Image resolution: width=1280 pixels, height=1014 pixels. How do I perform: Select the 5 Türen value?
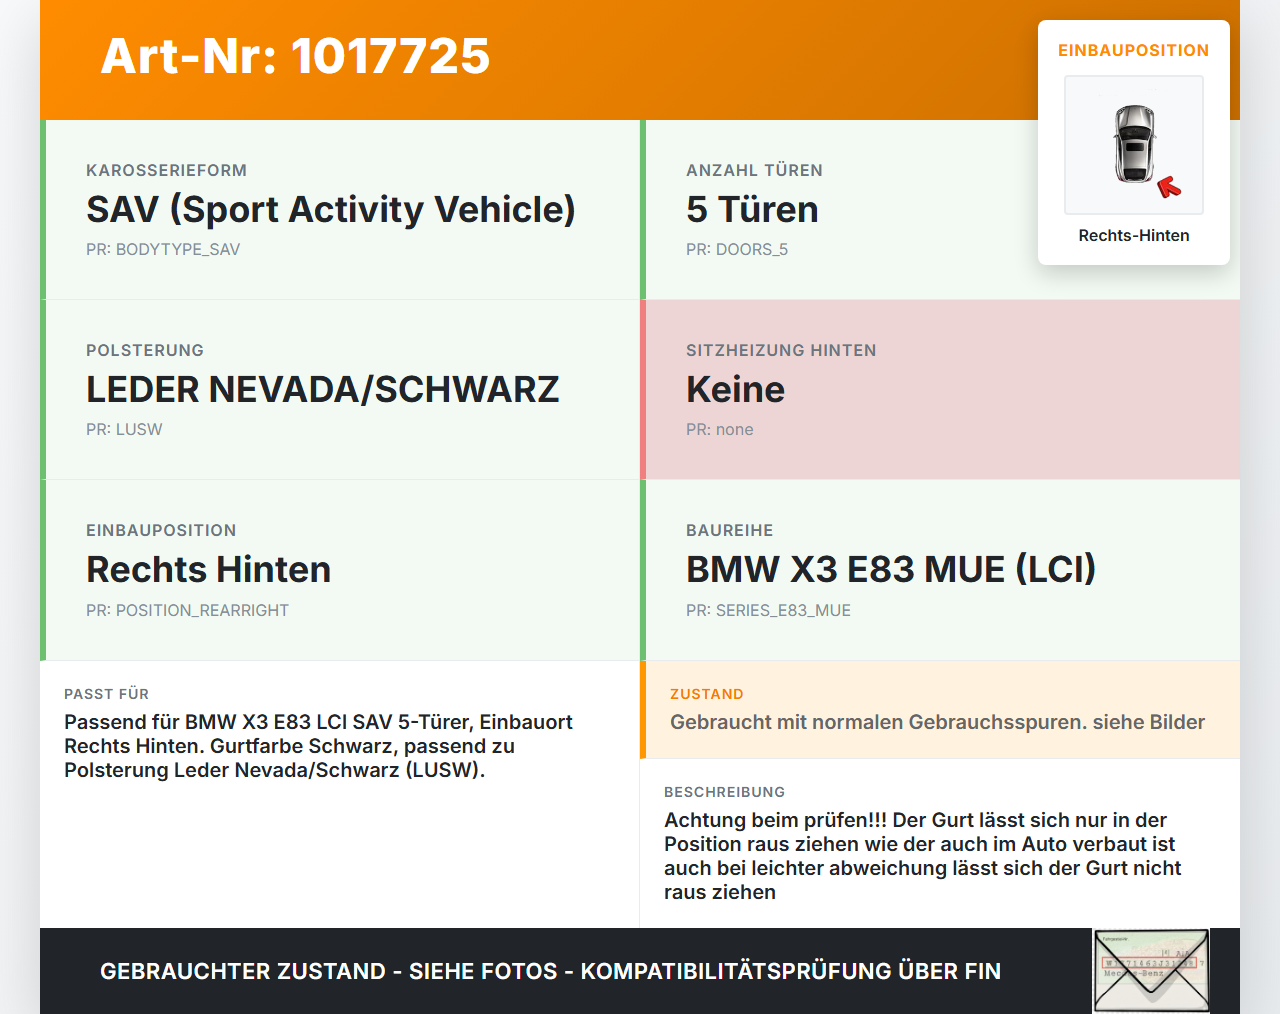(x=752, y=209)
